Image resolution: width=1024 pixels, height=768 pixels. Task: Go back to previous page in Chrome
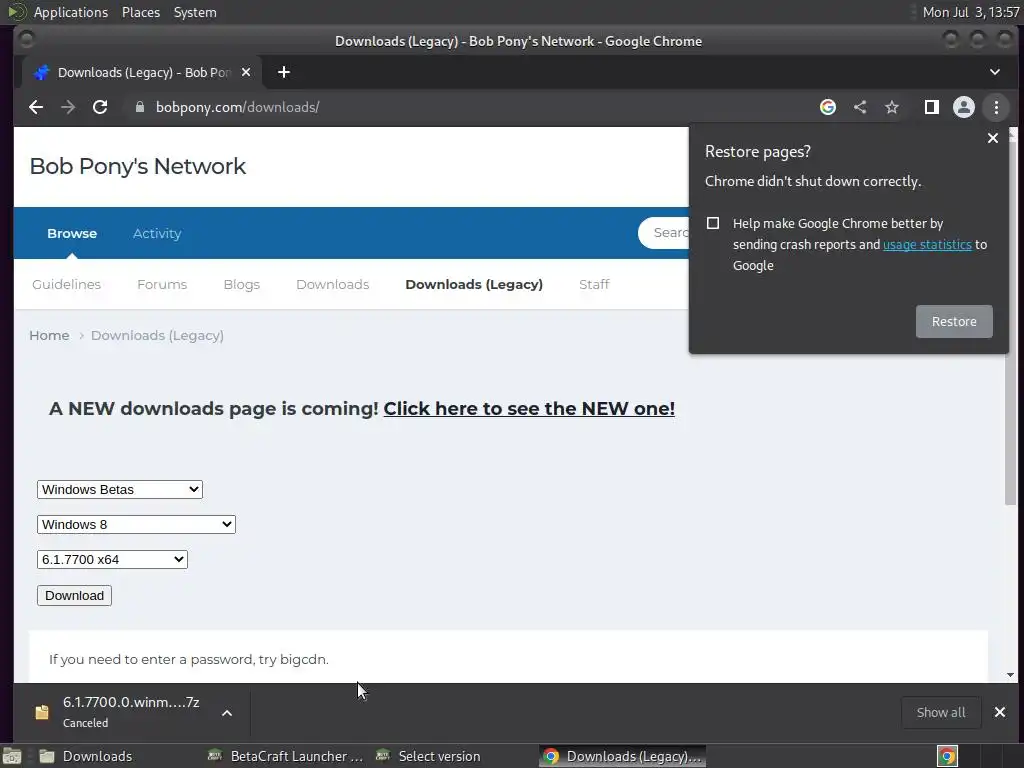pyautogui.click(x=36, y=107)
